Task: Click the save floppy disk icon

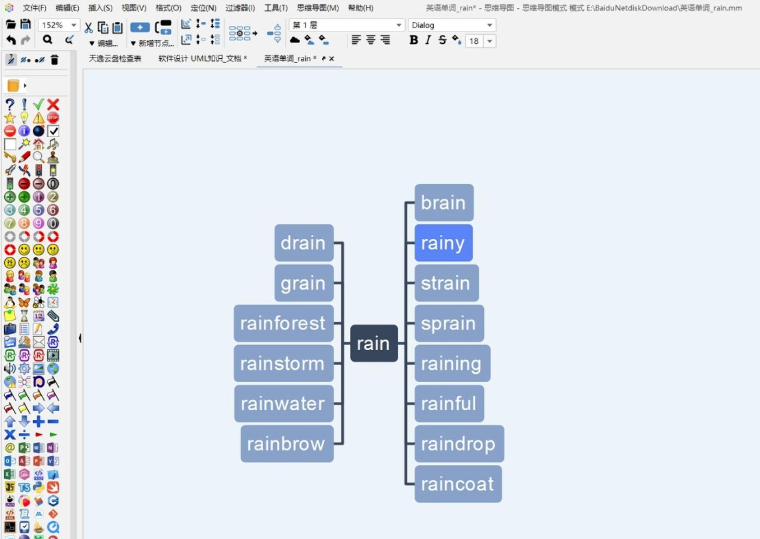Action: (25, 25)
